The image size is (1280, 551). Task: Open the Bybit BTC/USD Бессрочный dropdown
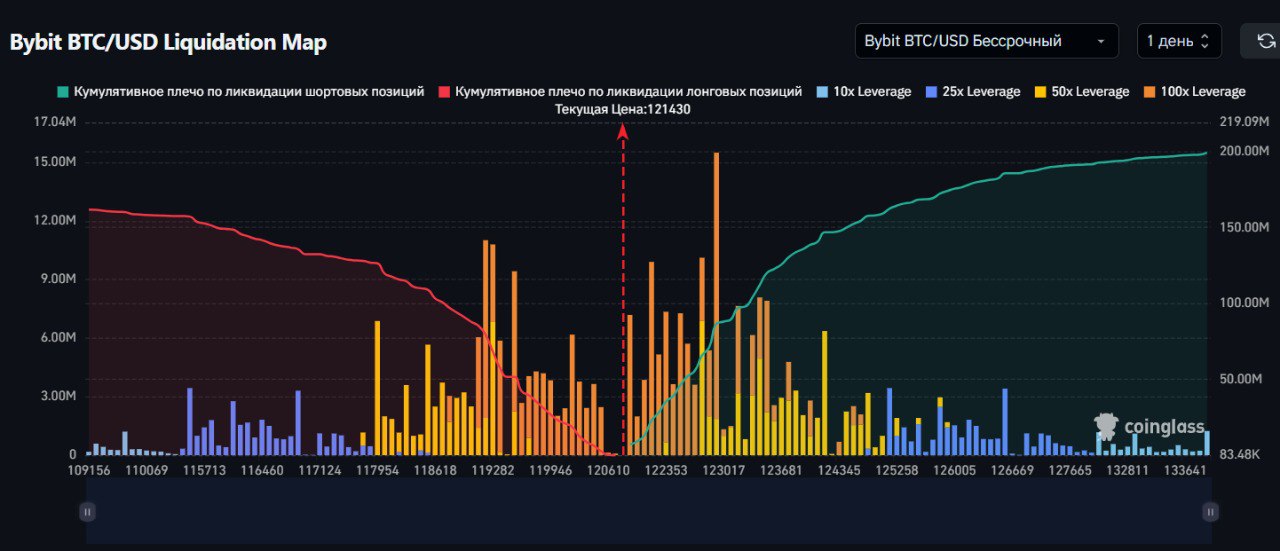pos(985,41)
